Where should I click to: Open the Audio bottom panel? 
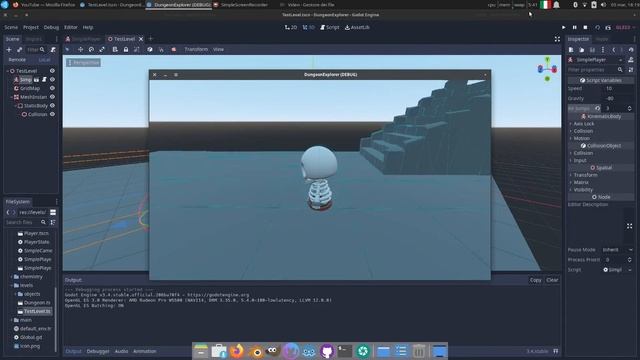121,351
